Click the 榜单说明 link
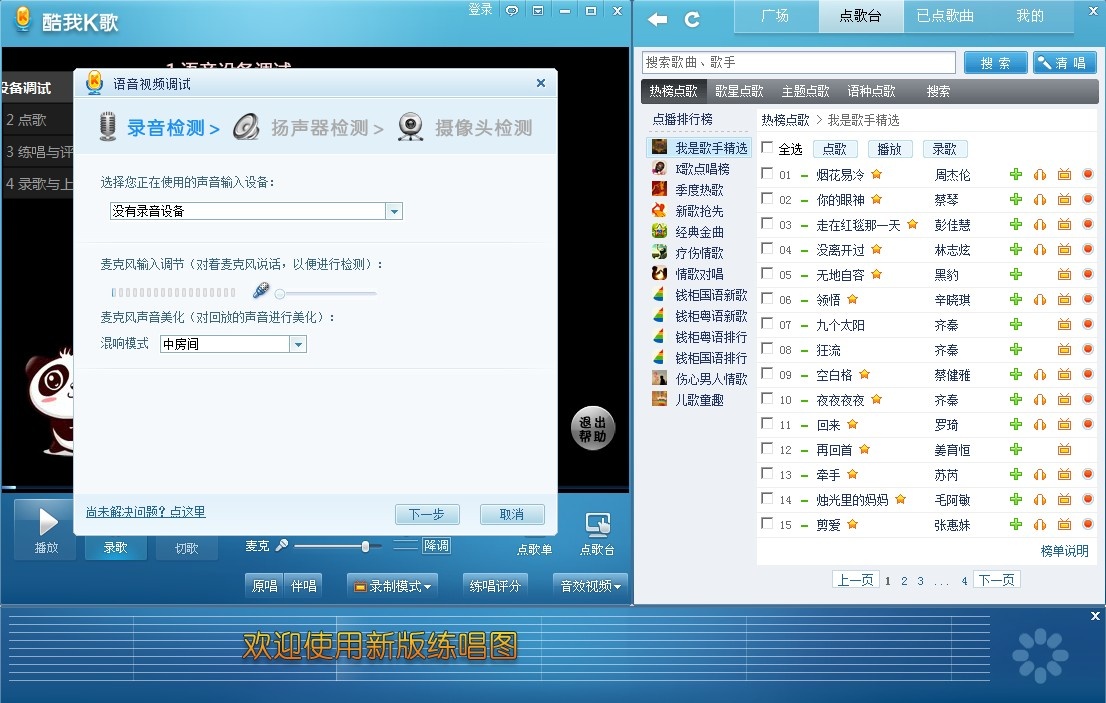 tap(1064, 551)
